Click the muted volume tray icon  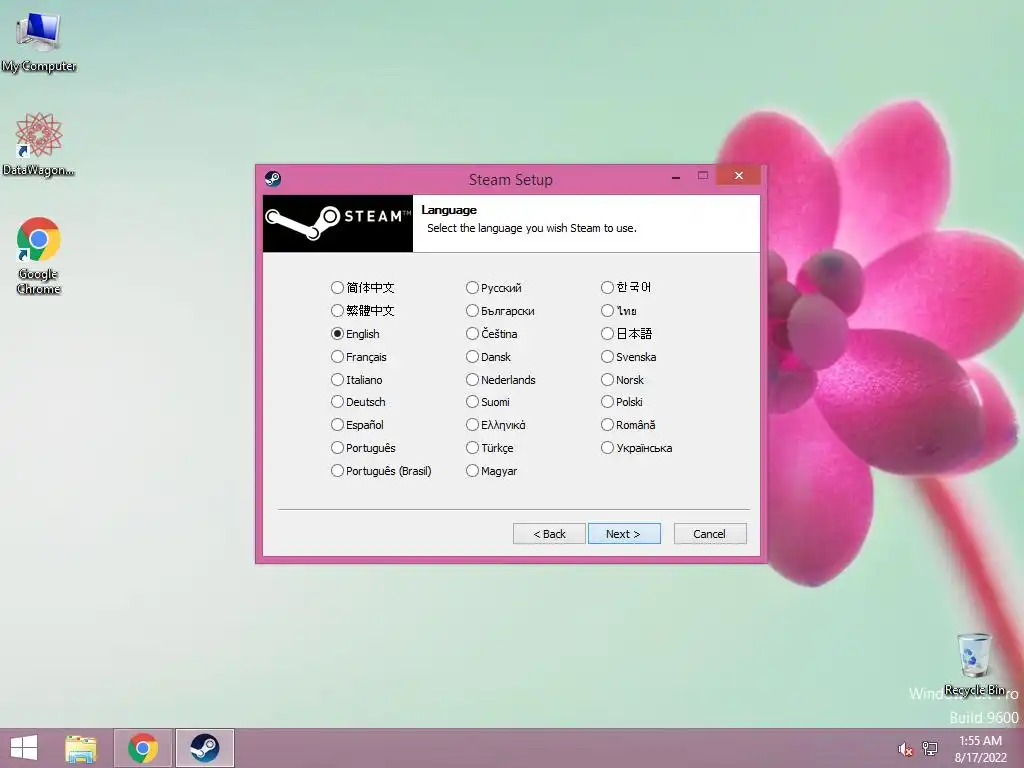click(x=905, y=749)
